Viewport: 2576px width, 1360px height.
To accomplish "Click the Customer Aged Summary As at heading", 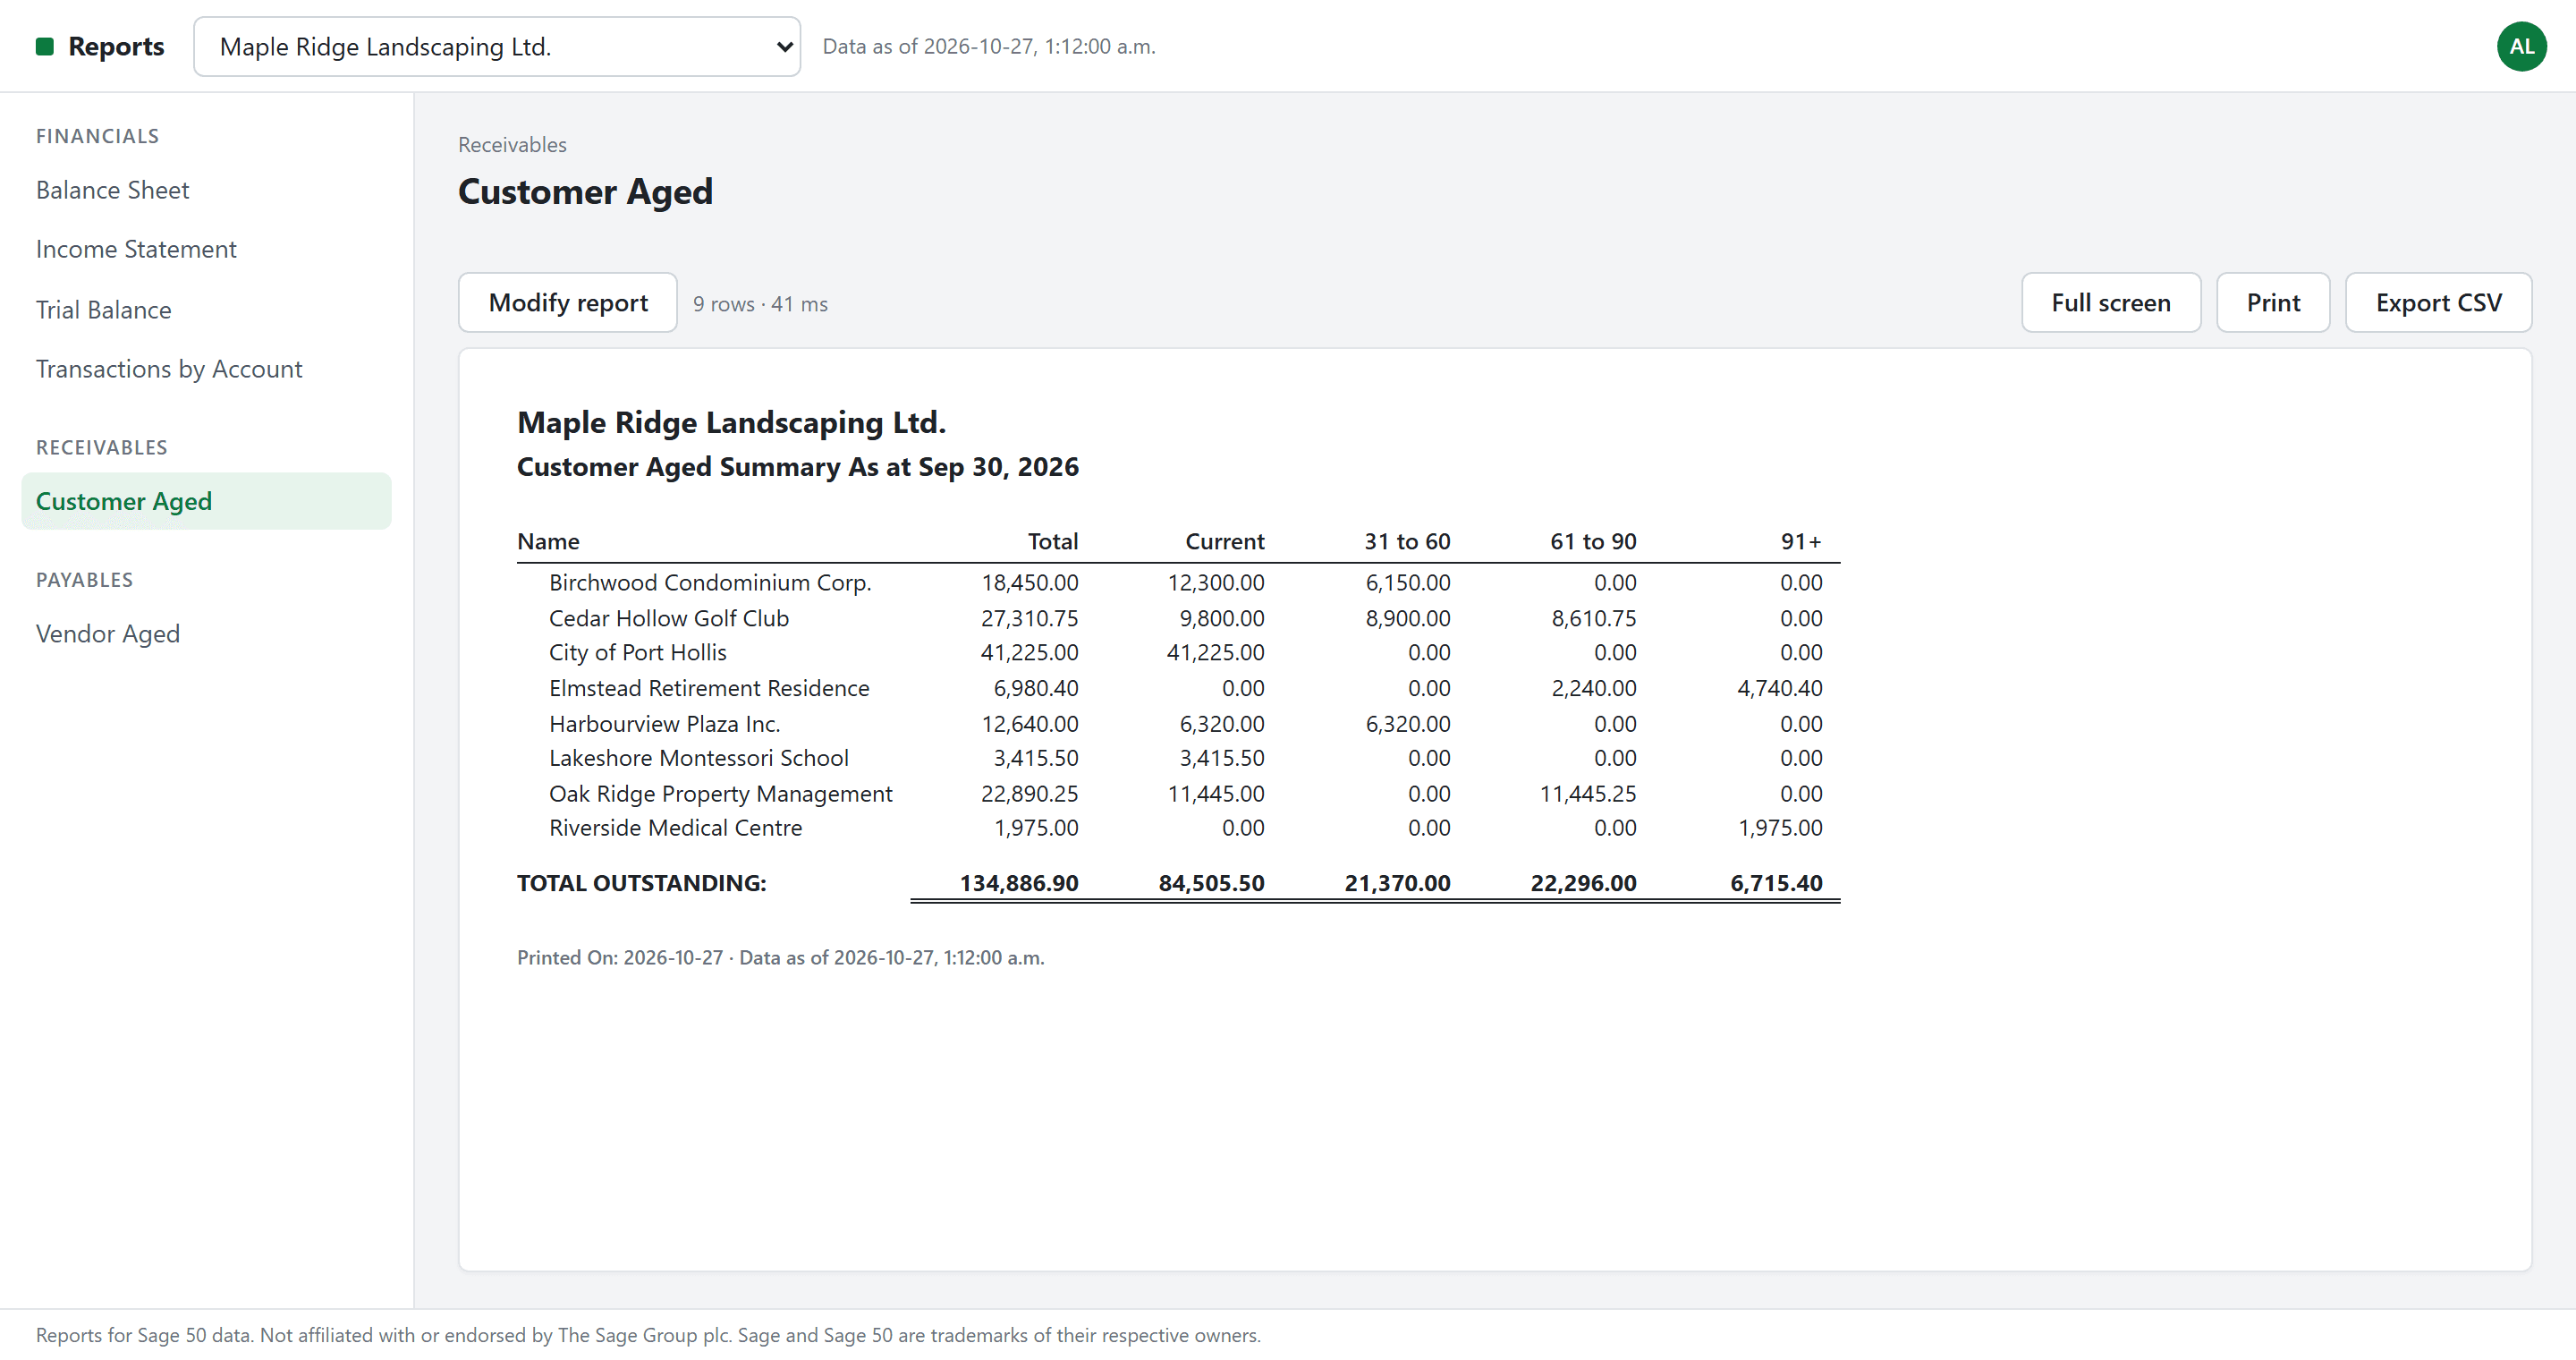I will coord(798,467).
